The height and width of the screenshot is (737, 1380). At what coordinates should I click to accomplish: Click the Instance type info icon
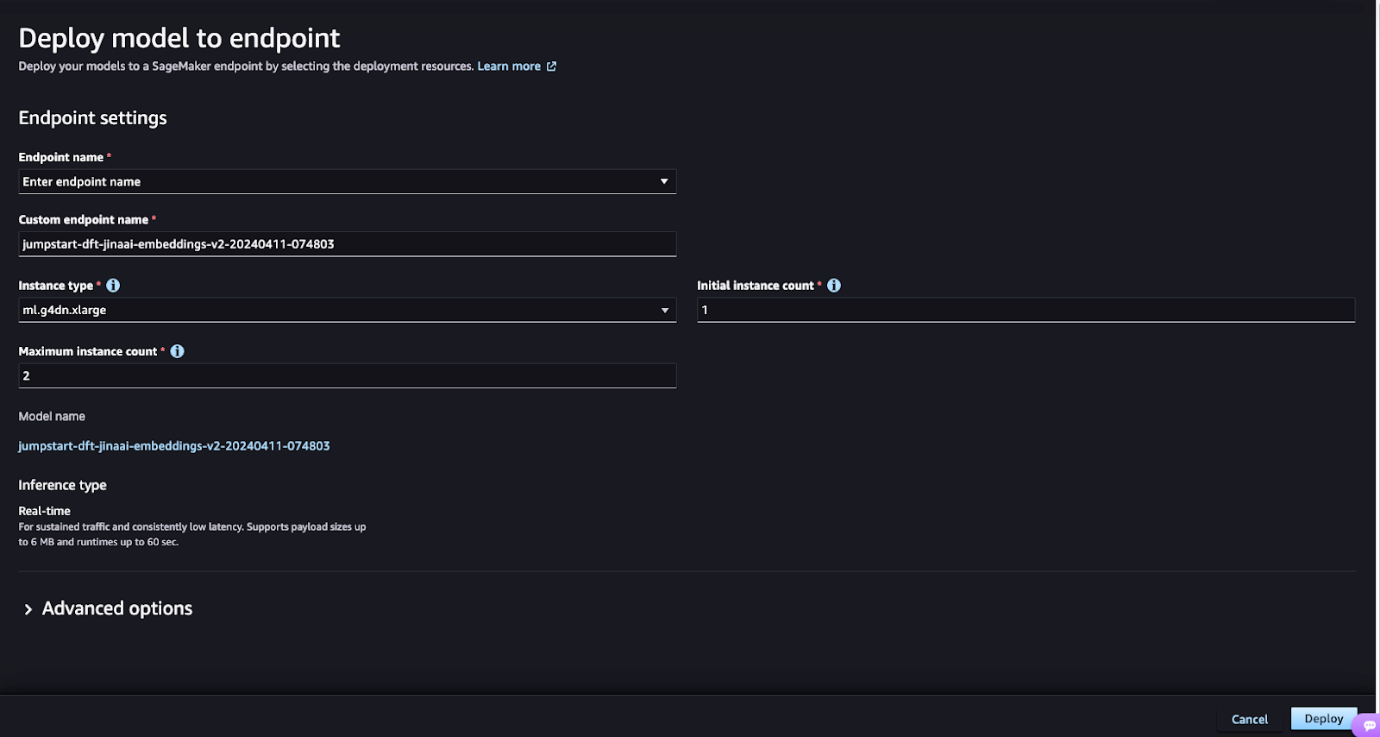point(113,285)
